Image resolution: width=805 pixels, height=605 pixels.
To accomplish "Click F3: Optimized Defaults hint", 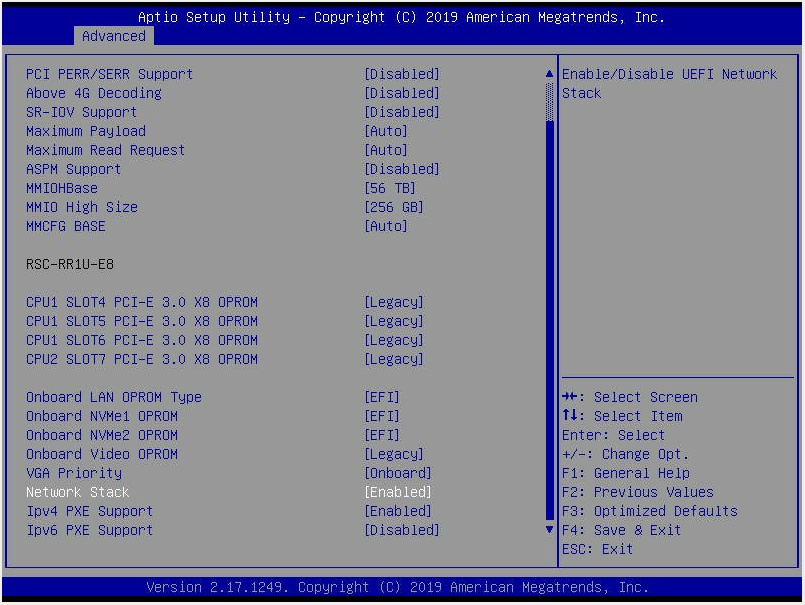I will coord(649,511).
